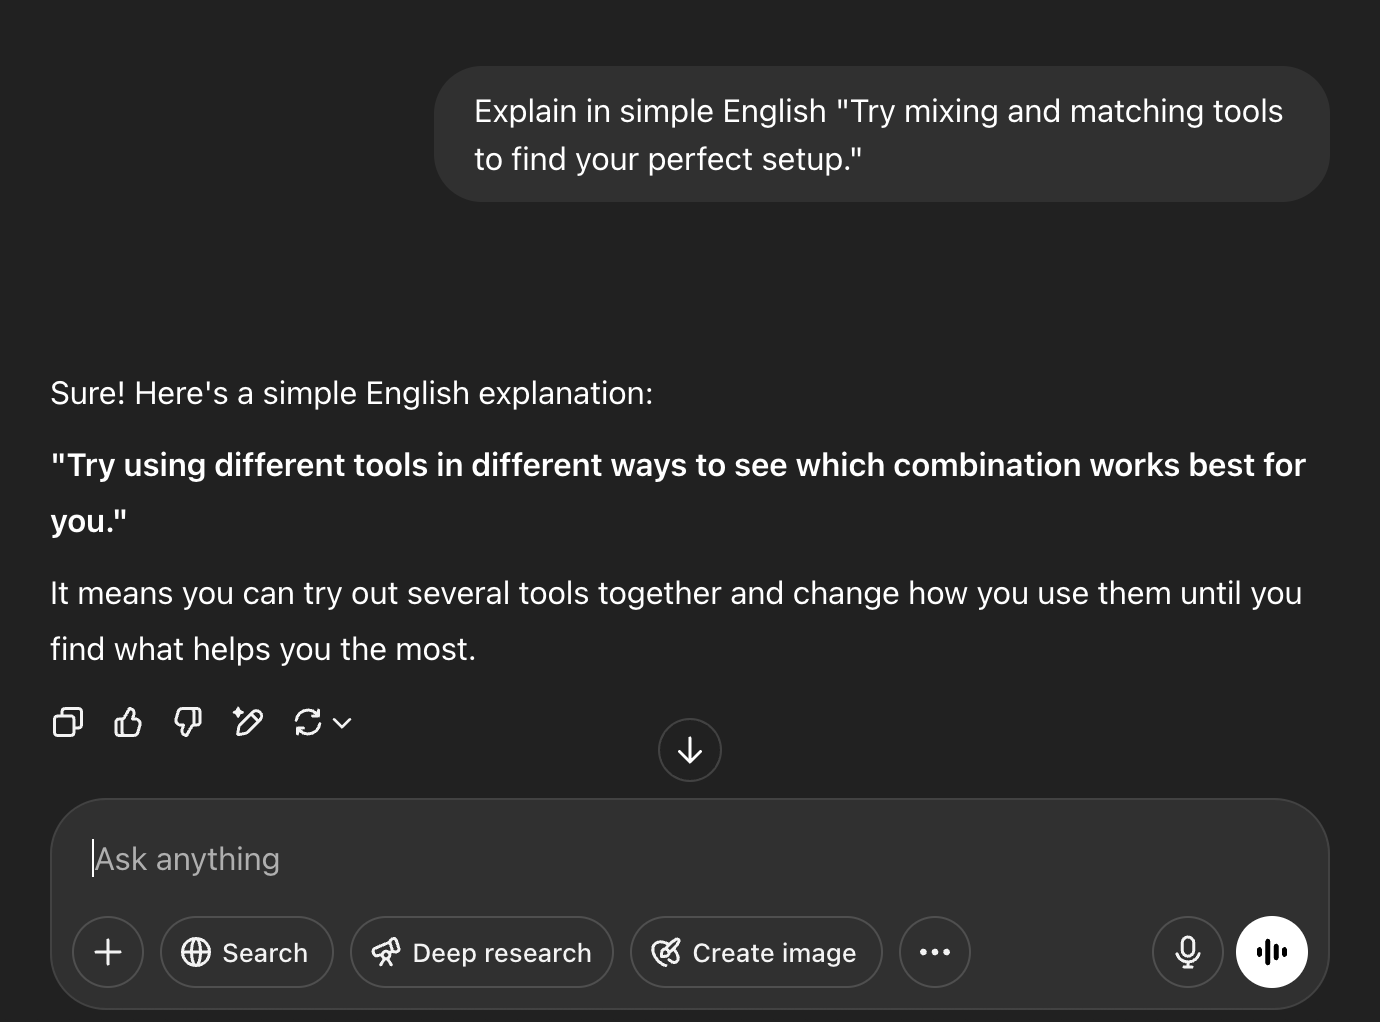Click the scroll-to-bottom arrow
1380x1022 pixels.
690,750
